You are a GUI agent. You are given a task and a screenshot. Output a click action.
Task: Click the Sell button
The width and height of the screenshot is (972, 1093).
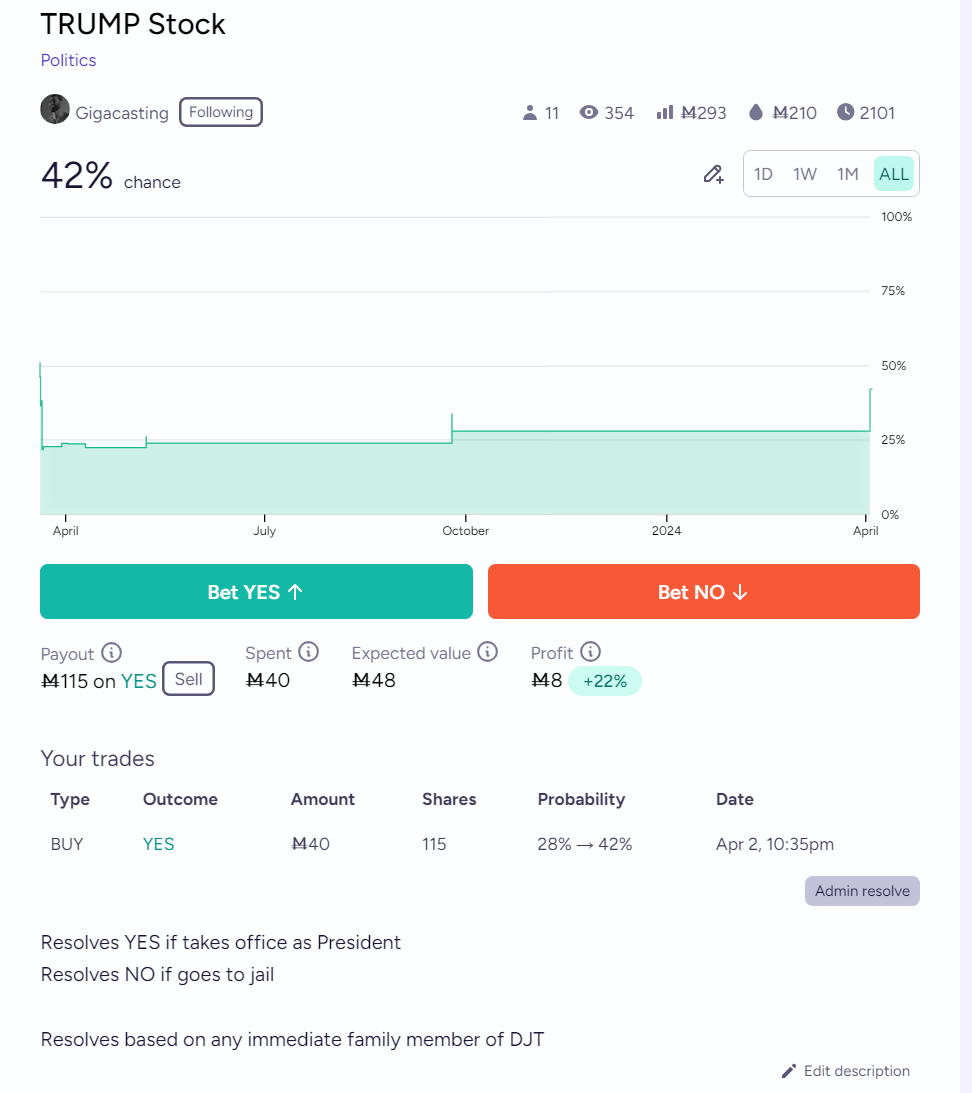pos(188,680)
